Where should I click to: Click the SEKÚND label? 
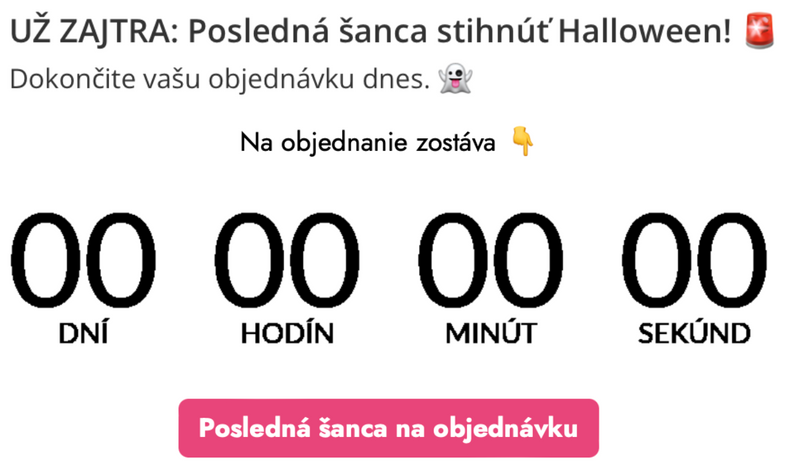coord(694,333)
